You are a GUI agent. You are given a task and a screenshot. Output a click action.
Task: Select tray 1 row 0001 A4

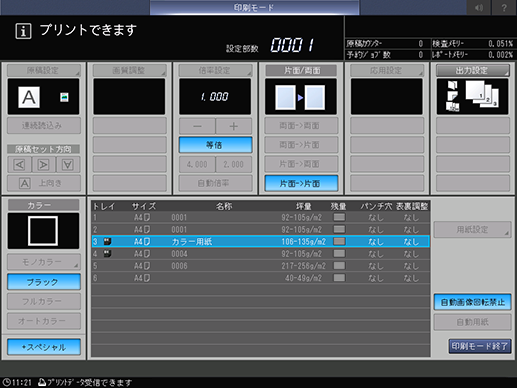click(x=260, y=217)
